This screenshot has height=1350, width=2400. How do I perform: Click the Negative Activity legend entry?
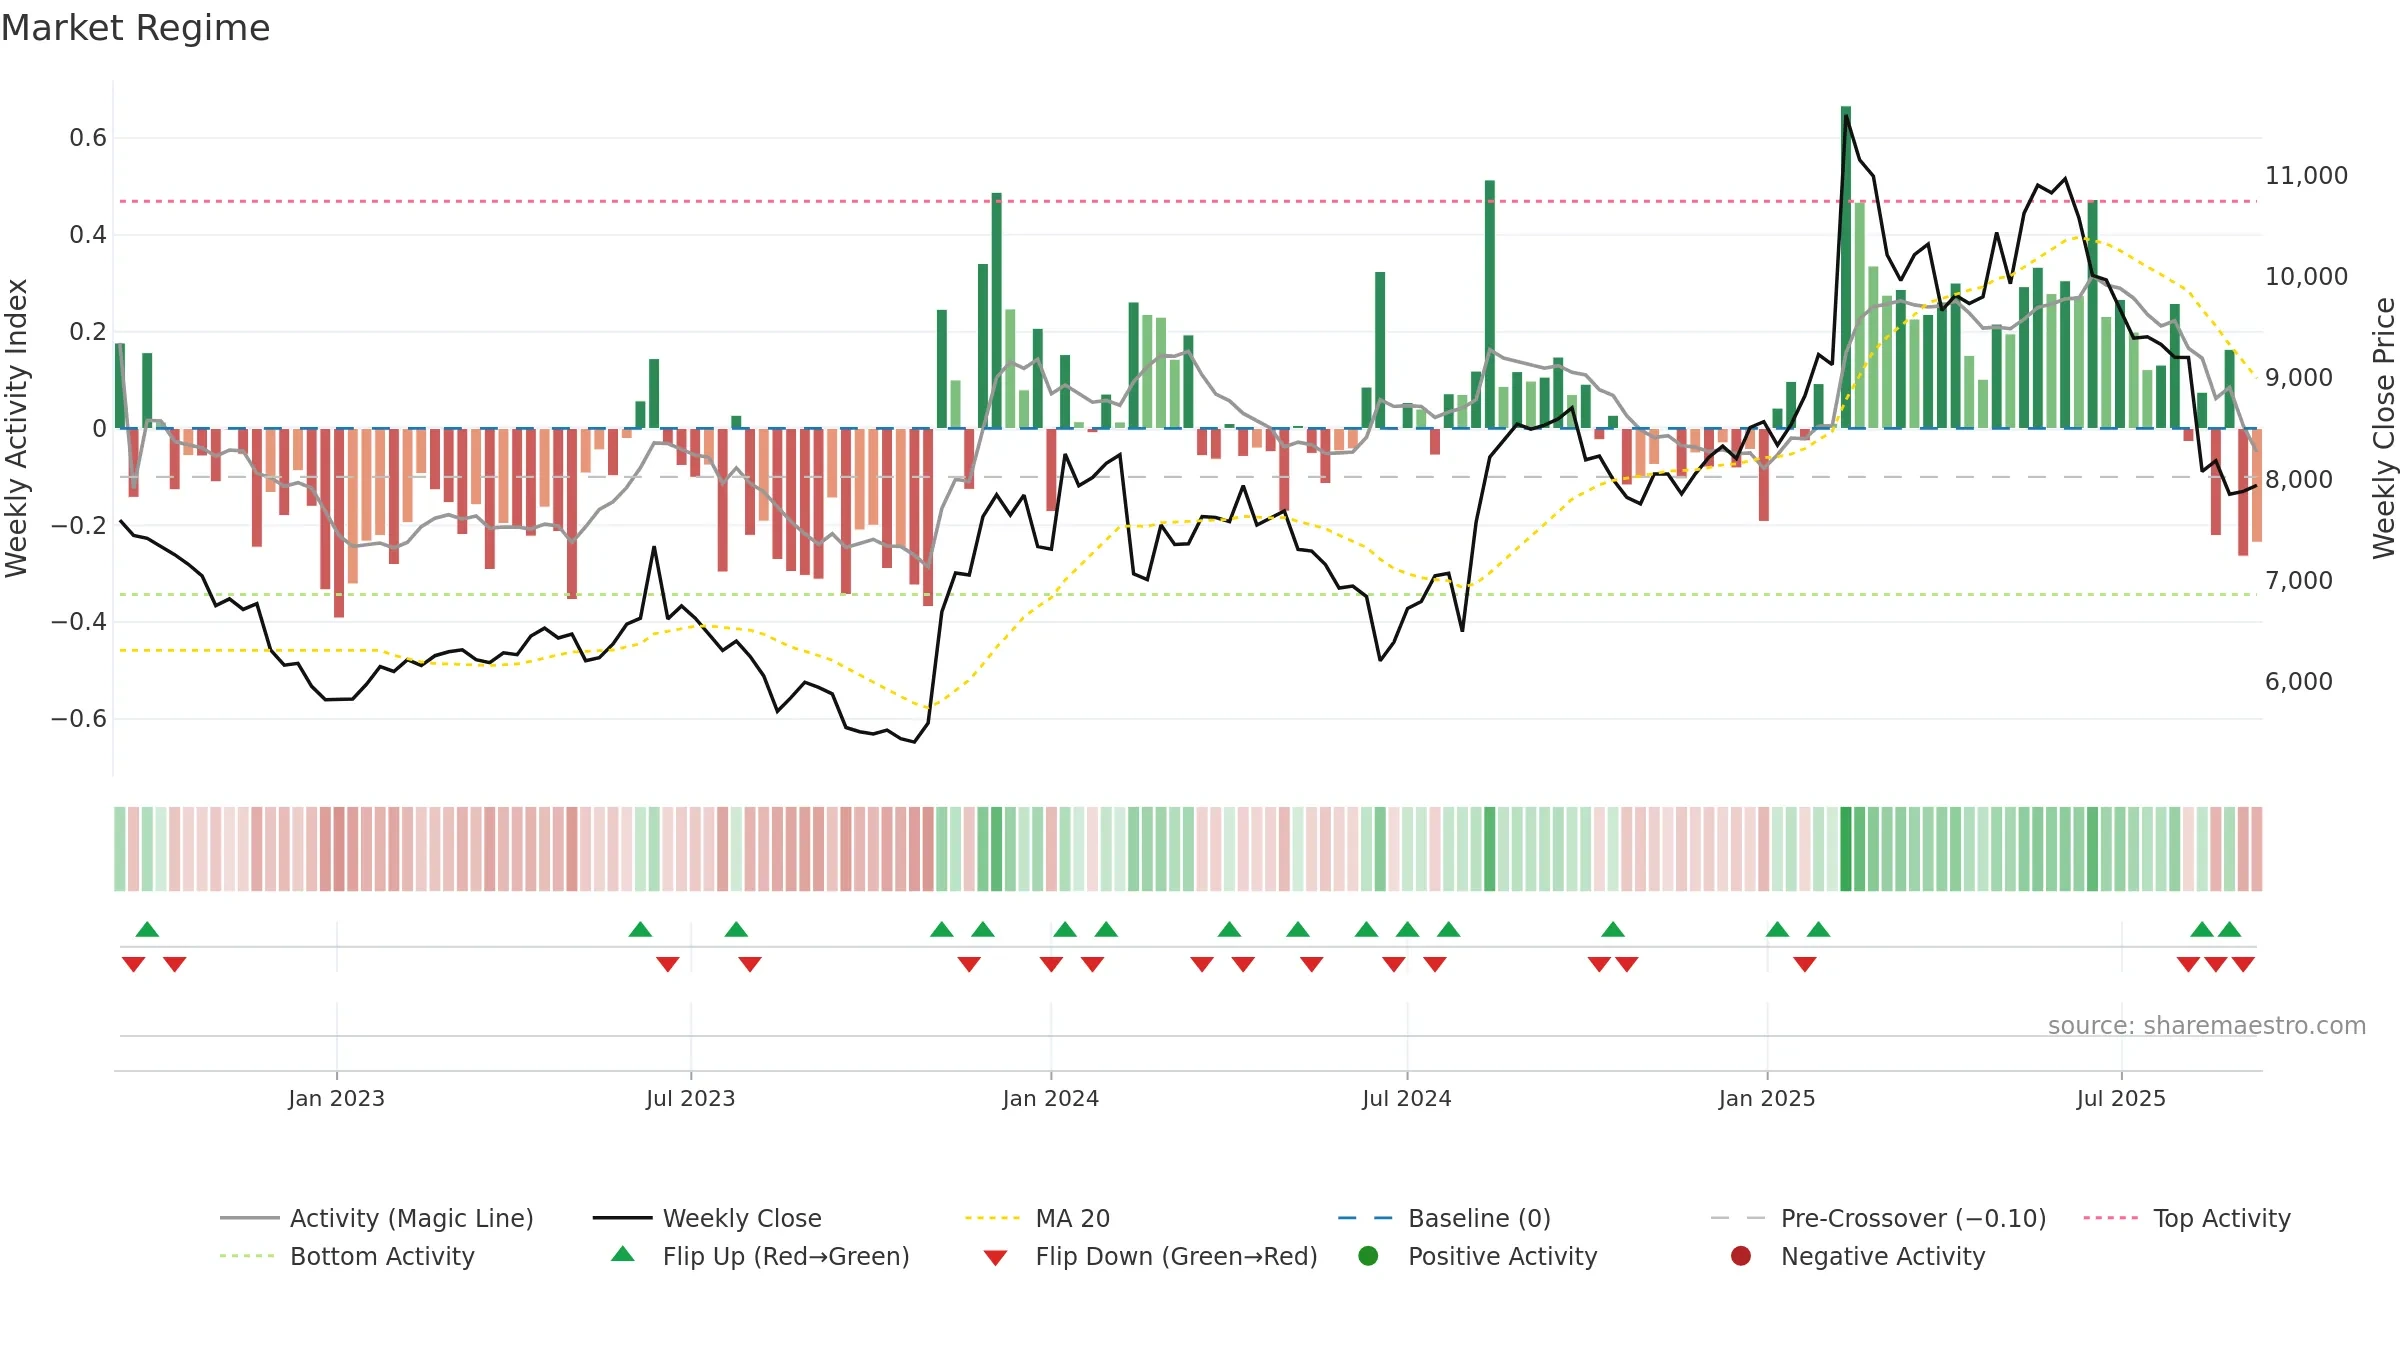pyautogui.click(x=1858, y=1256)
